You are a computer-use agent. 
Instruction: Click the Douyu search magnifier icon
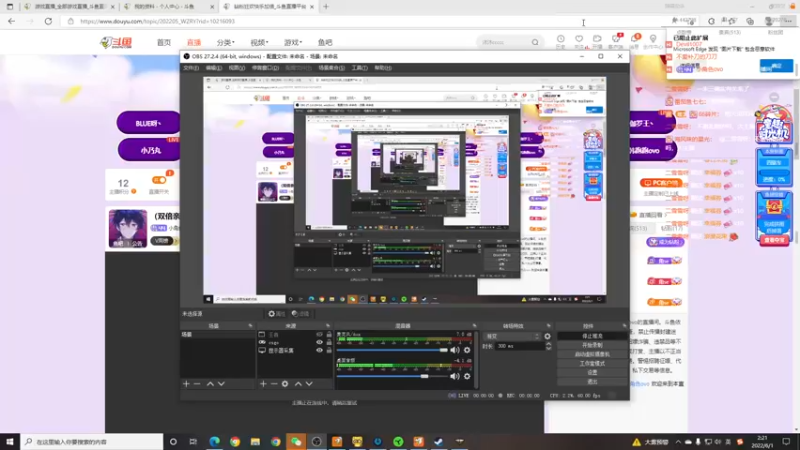535,42
